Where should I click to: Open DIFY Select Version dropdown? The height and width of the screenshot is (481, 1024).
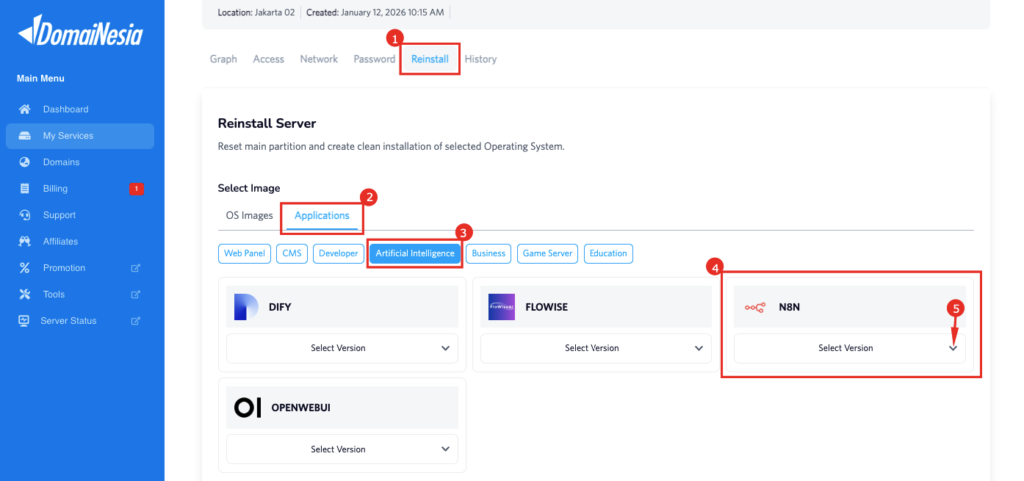(x=342, y=348)
